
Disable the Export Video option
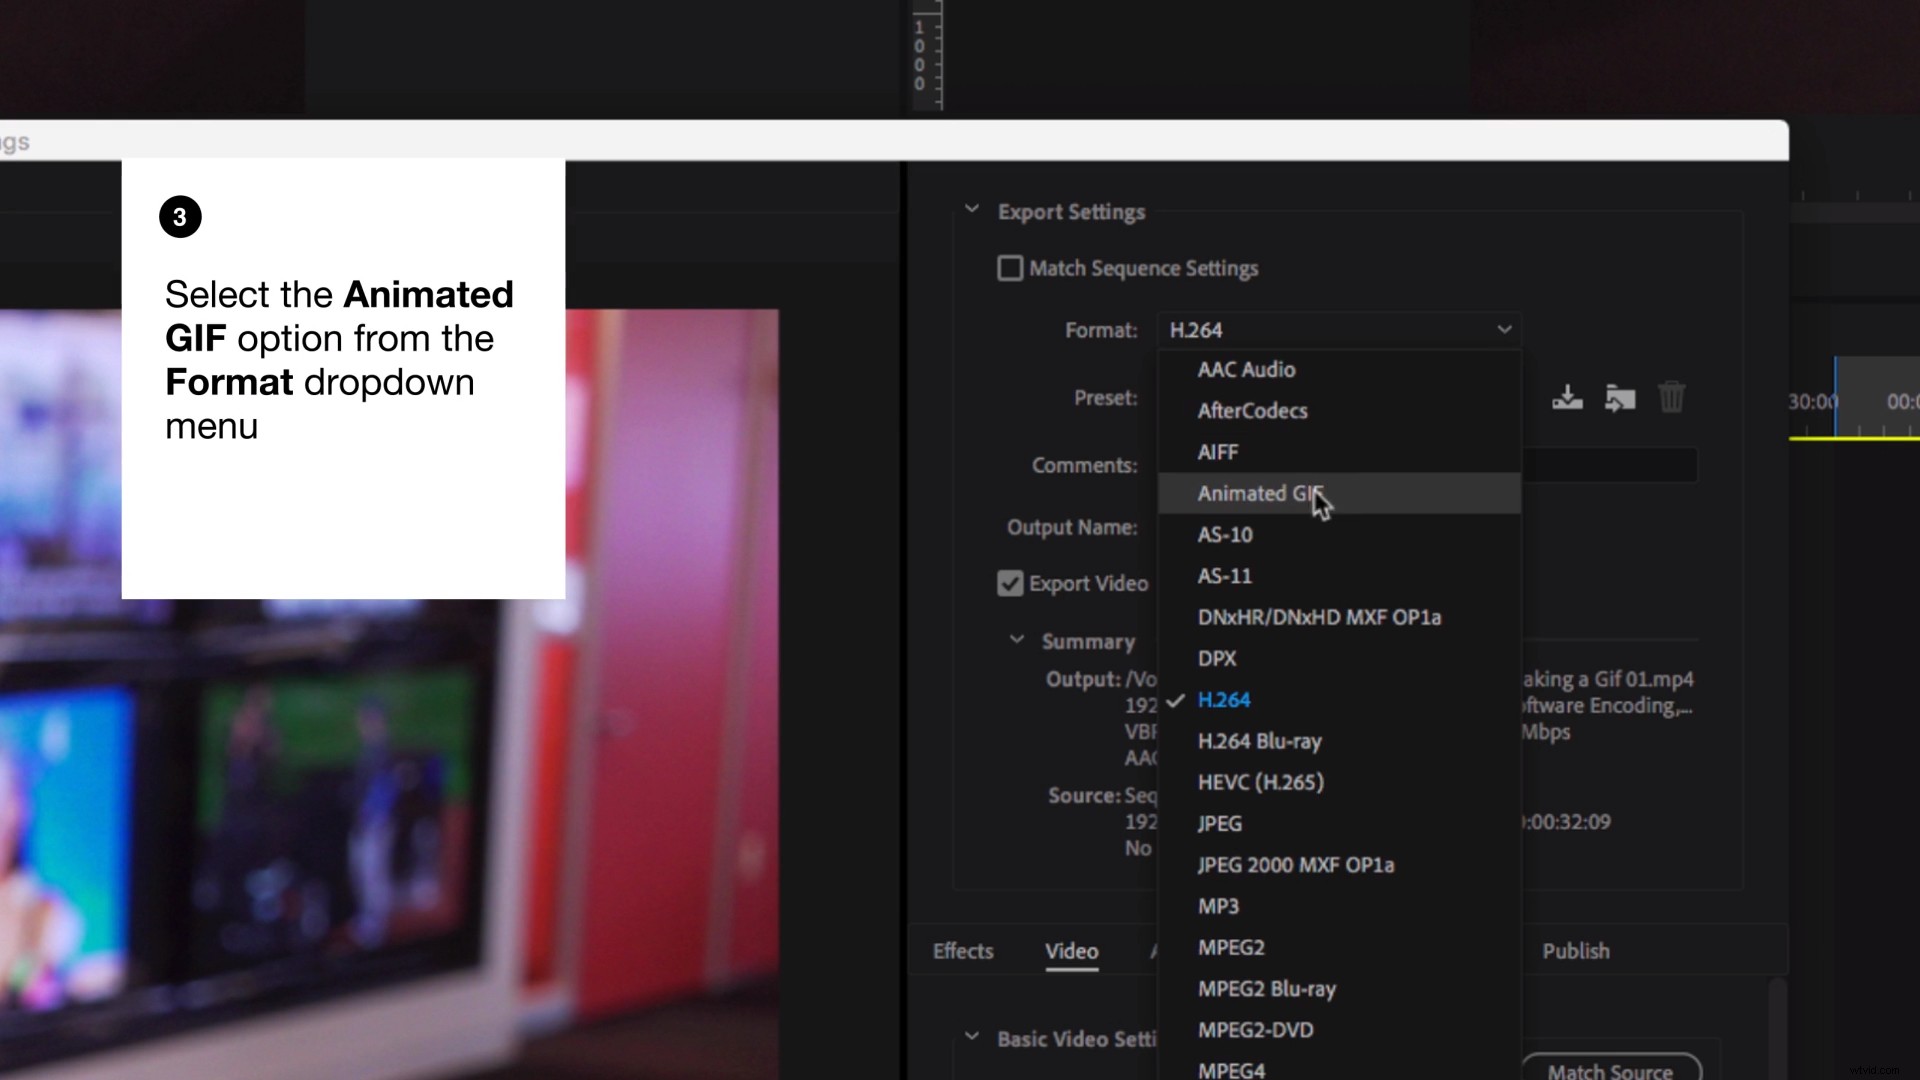coord(1010,583)
